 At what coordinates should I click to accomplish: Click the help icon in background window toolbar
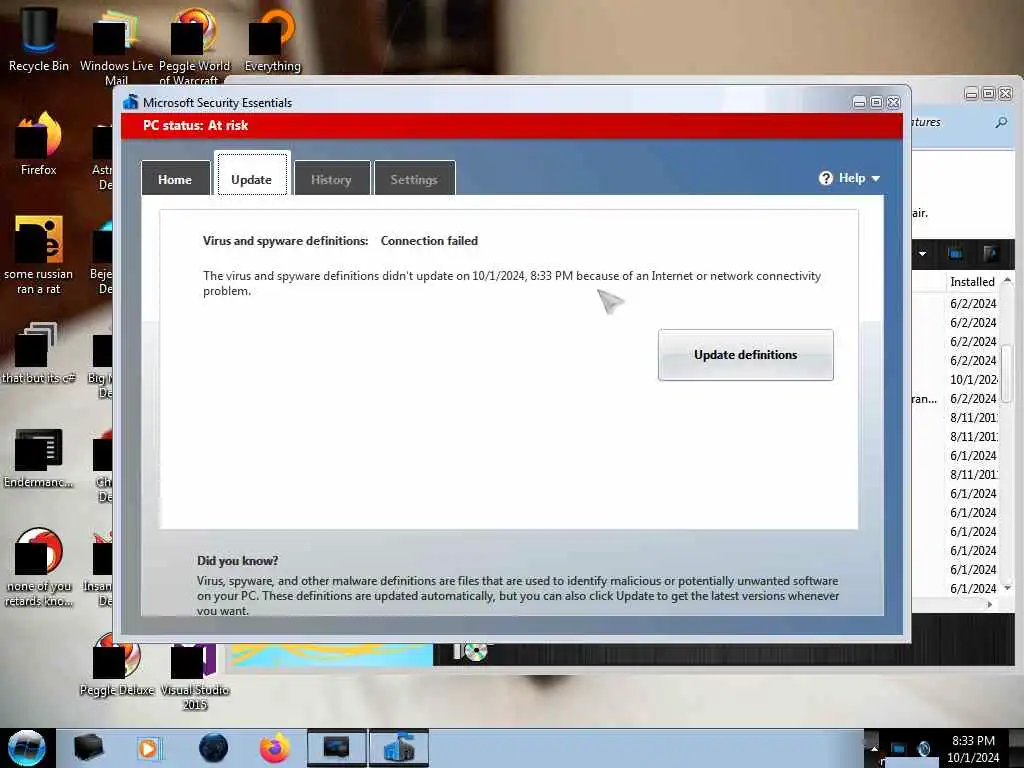coord(991,253)
